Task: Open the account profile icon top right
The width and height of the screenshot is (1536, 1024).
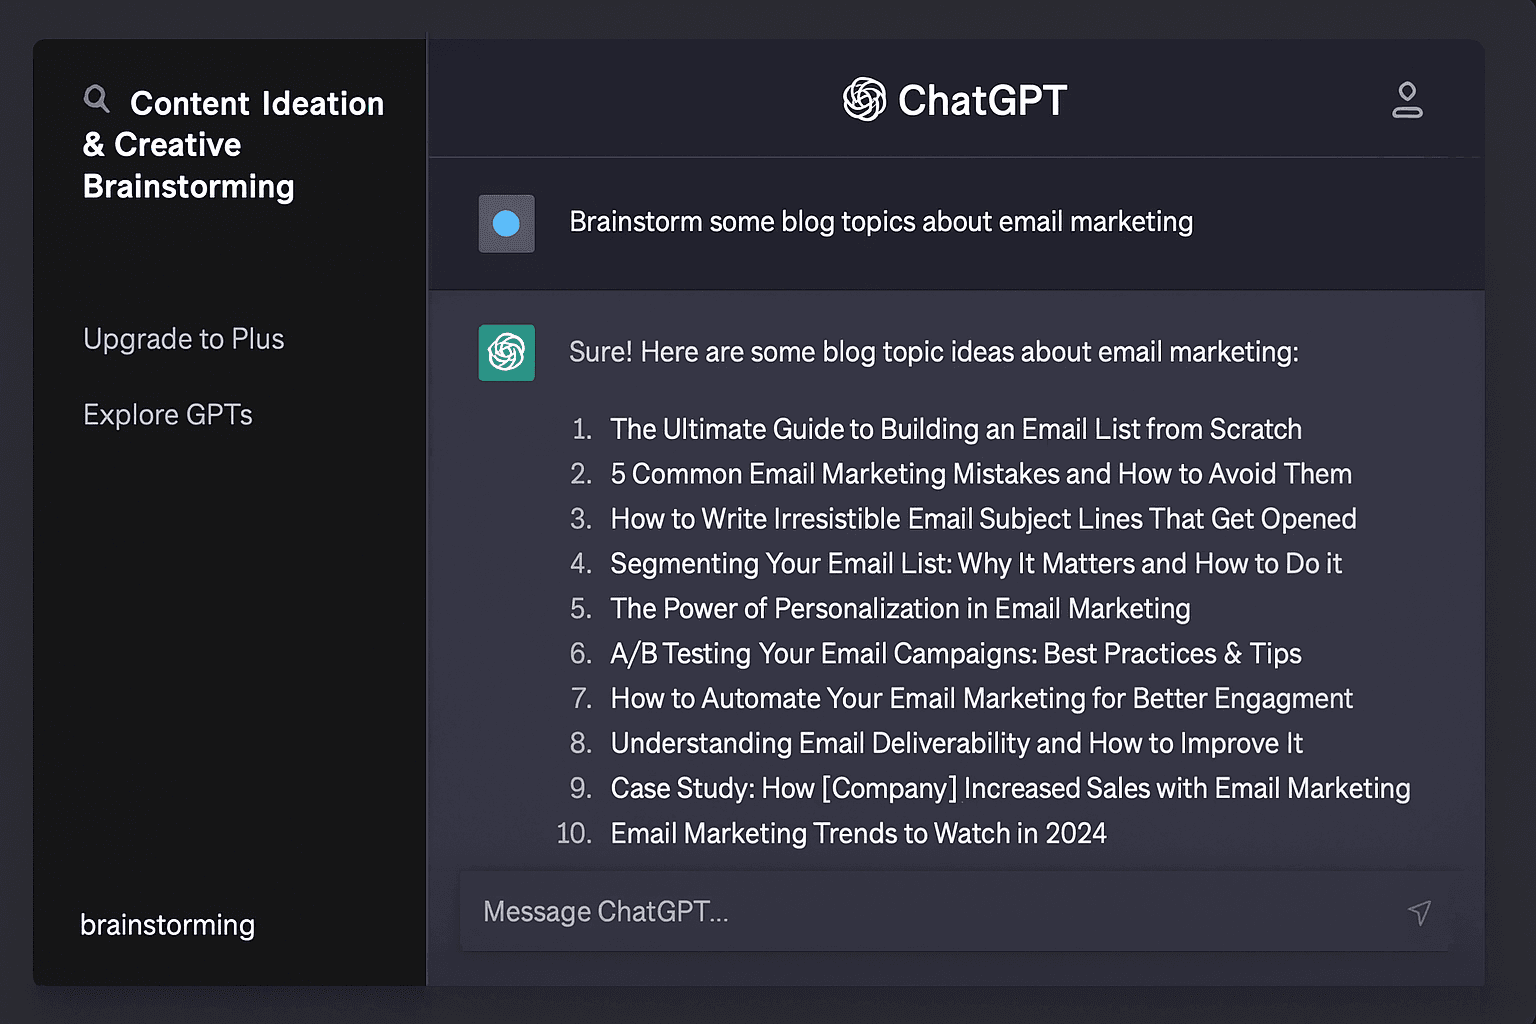Action: (1408, 100)
